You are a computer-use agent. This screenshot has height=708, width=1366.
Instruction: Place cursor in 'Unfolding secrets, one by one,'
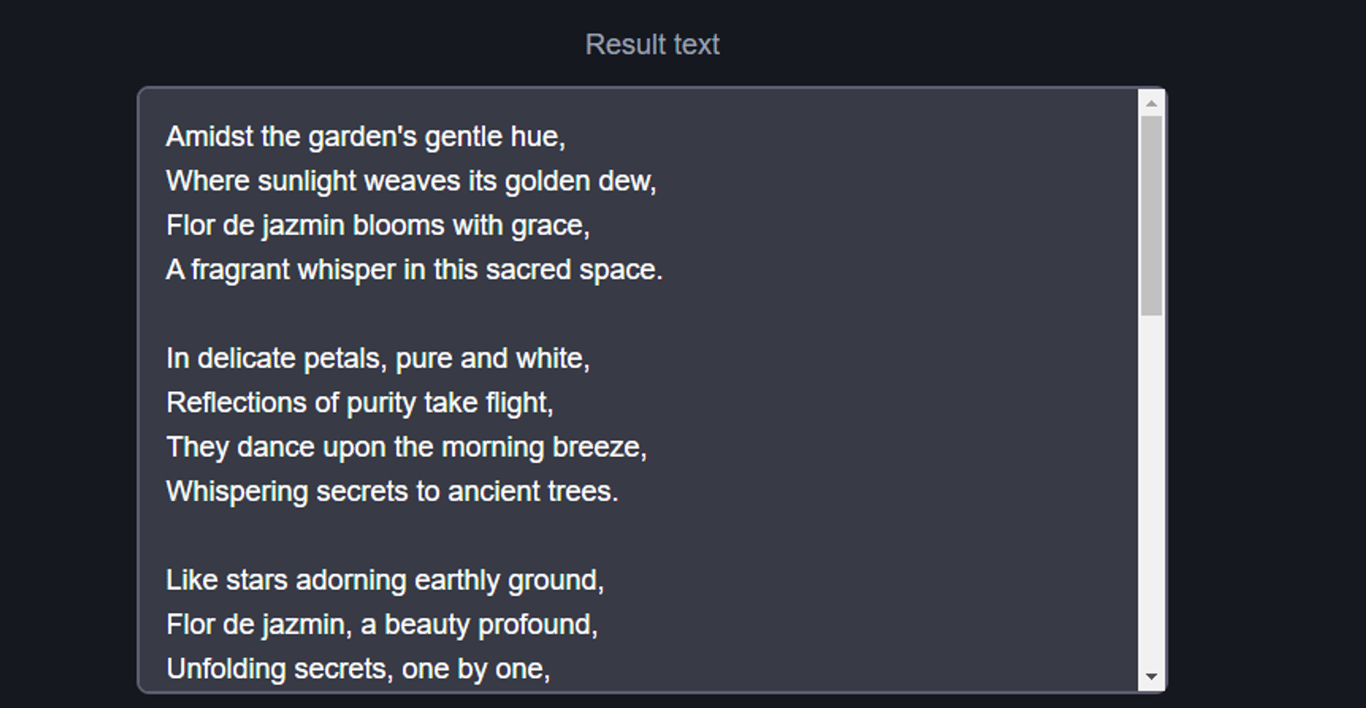pos(358,669)
